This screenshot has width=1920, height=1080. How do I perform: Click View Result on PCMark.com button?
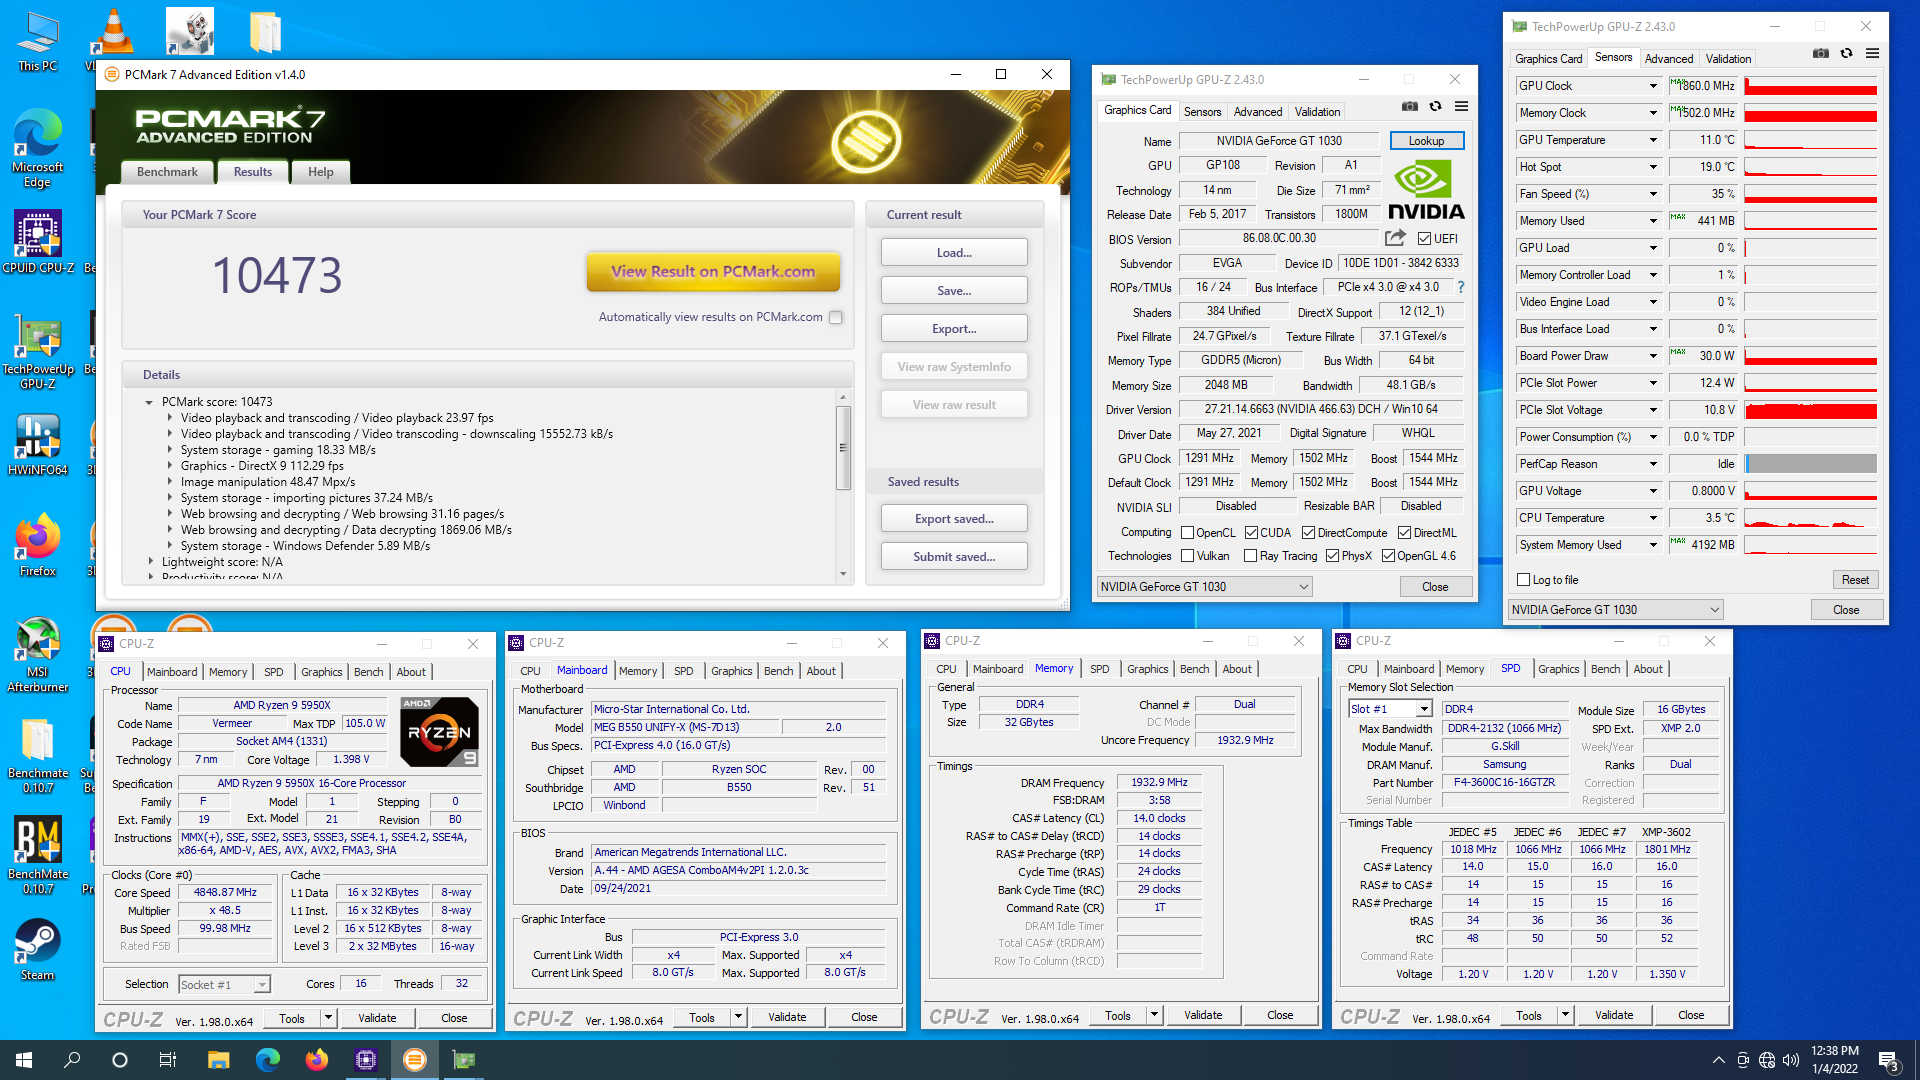[x=713, y=271]
